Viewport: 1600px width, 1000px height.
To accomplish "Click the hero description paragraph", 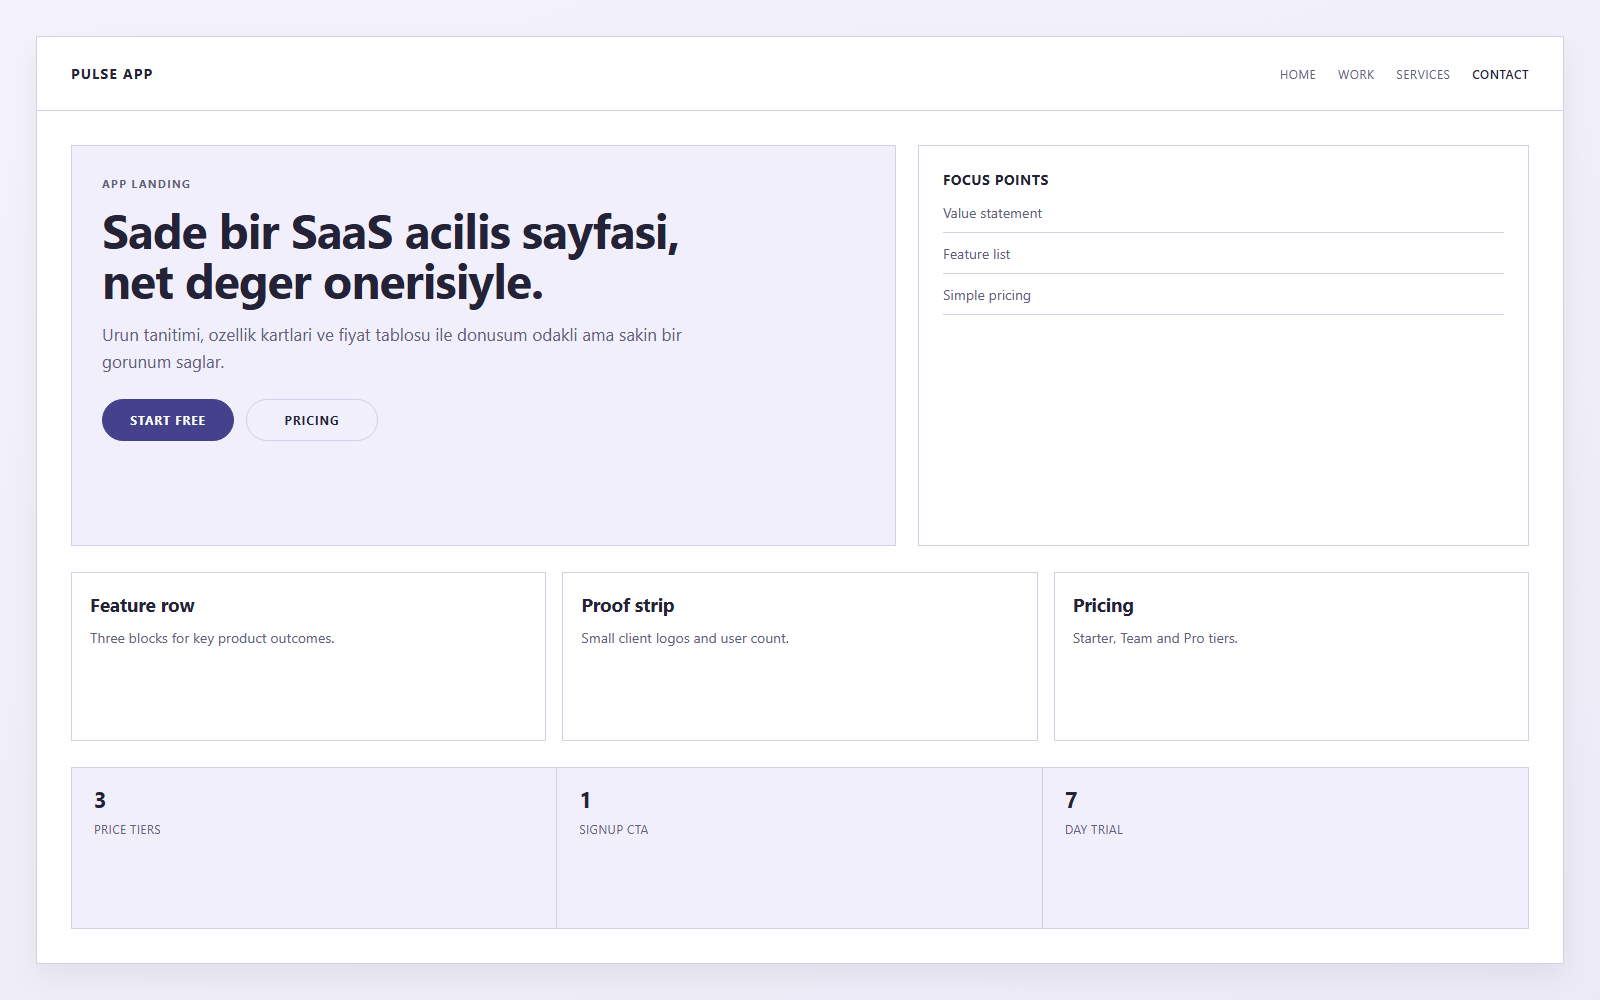I will tap(392, 348).
